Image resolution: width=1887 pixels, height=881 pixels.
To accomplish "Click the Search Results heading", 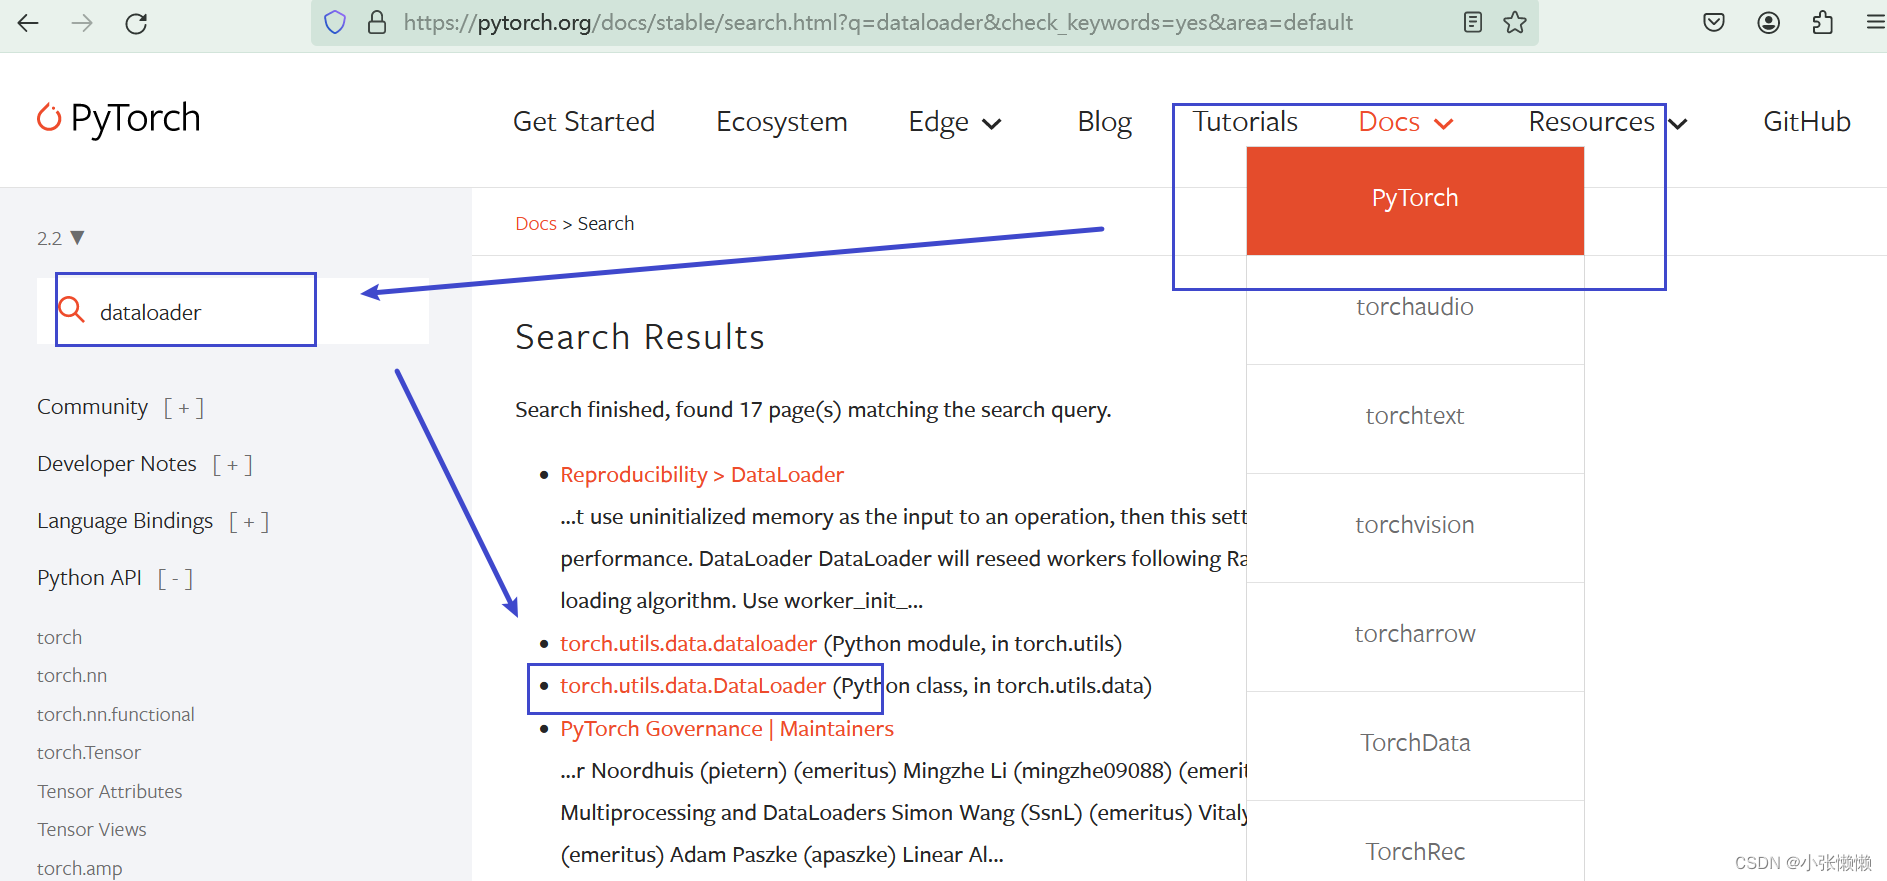I will point(640,338).
